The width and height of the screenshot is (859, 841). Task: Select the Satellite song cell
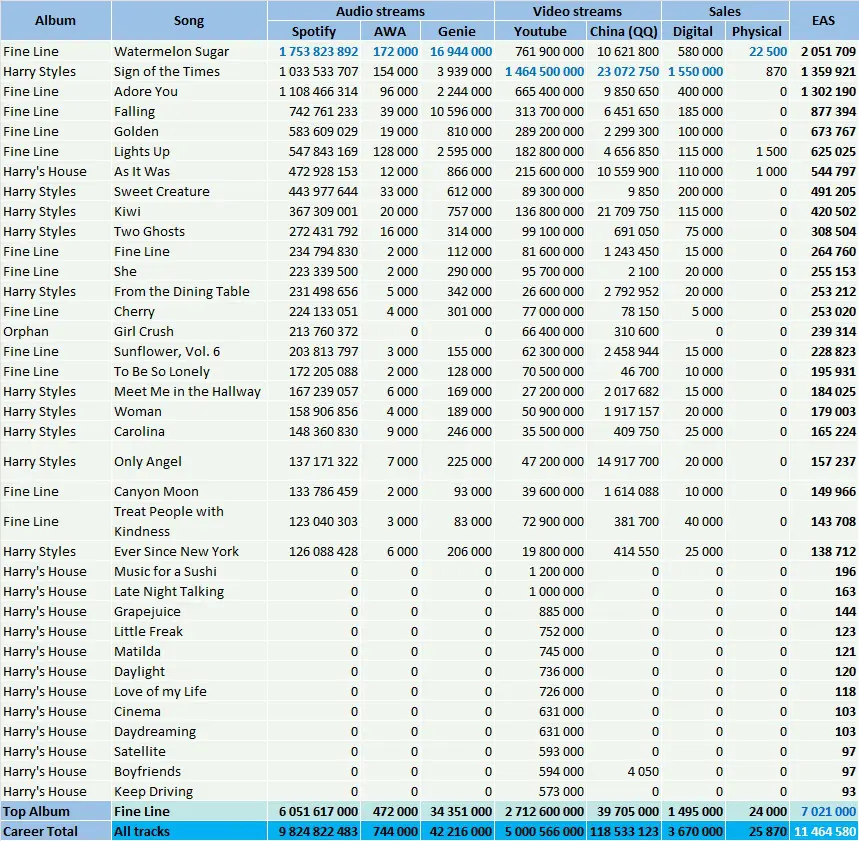click(x=189, y=751)
